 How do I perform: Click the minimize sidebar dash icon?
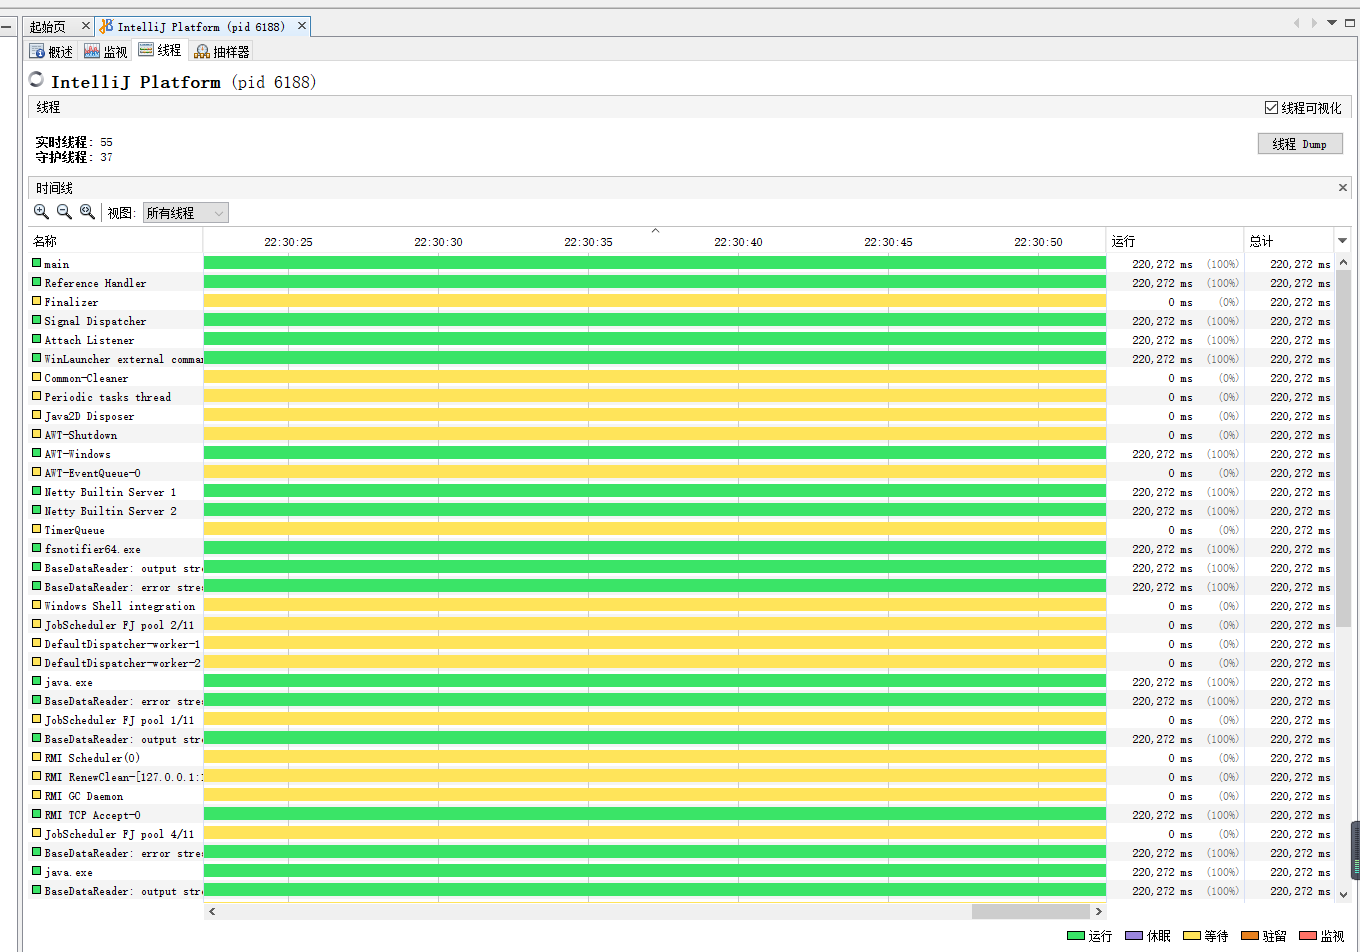click(6, 26)
